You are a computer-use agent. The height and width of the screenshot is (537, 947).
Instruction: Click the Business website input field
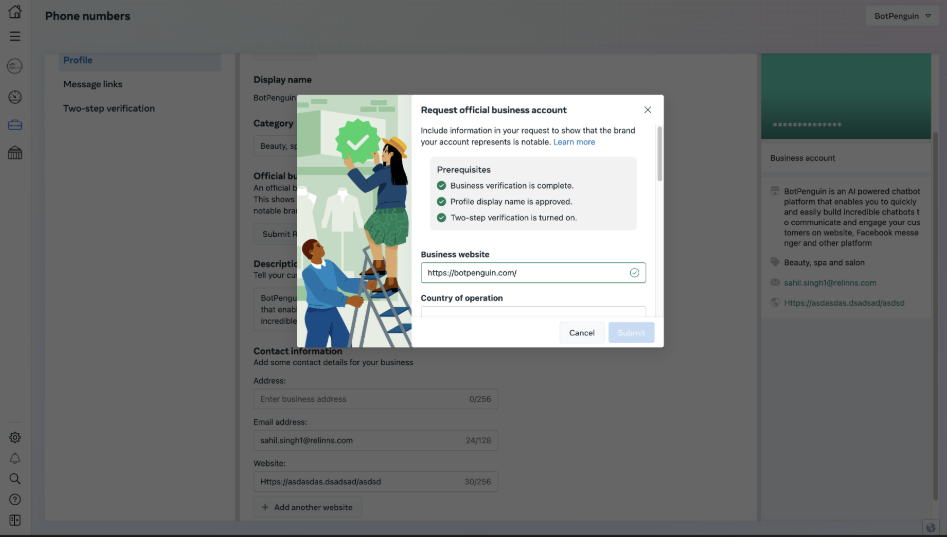point(523,272)
